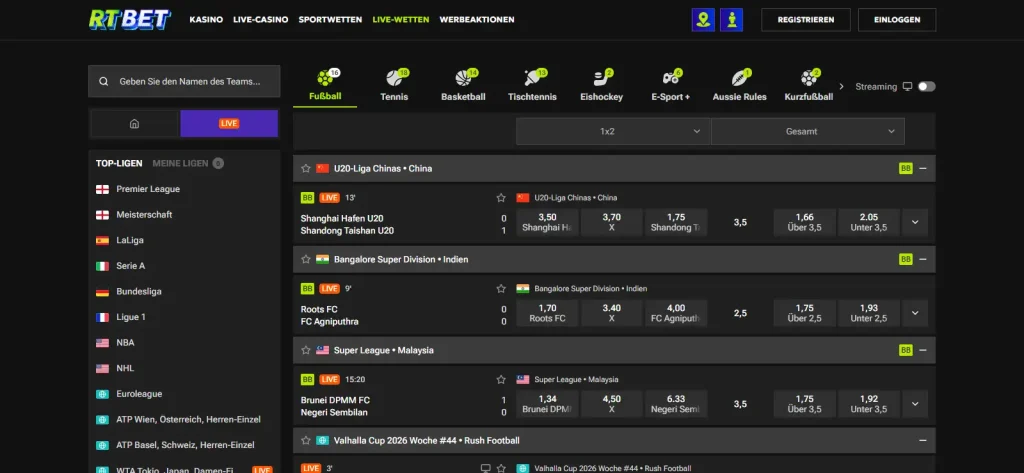Click the blue location pin icon
1024x473 pixels.
(703, 20)
